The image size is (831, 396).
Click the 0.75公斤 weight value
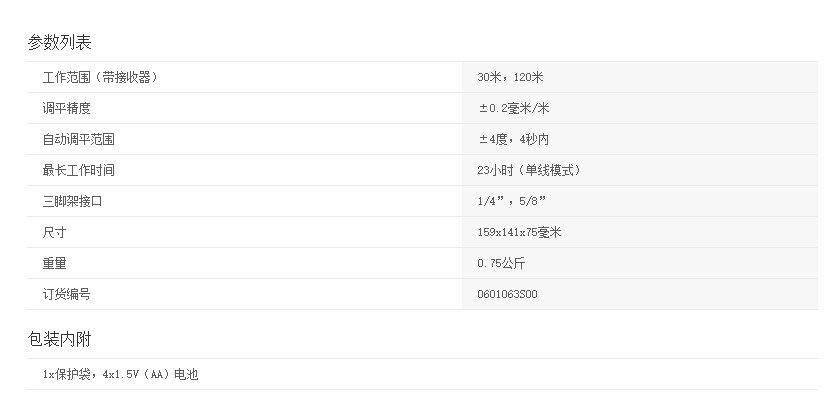[x=501, y=263]
